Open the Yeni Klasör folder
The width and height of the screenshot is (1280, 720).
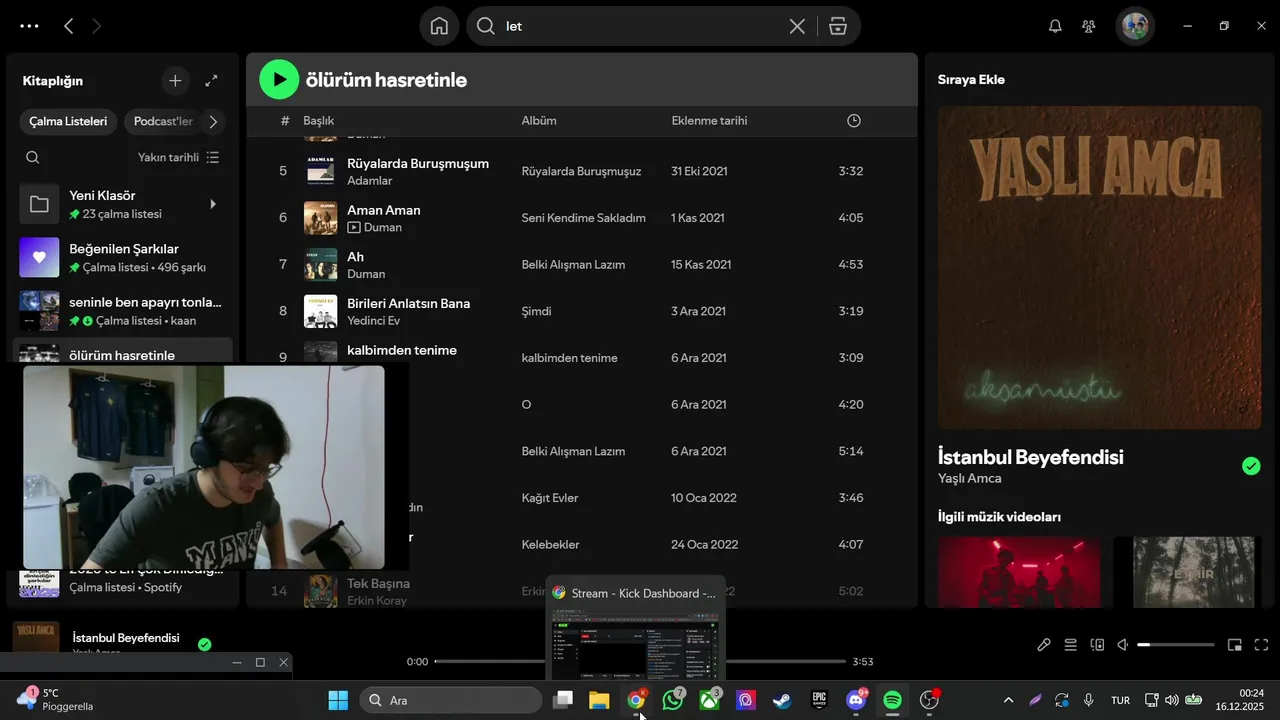tap(123, 204)
